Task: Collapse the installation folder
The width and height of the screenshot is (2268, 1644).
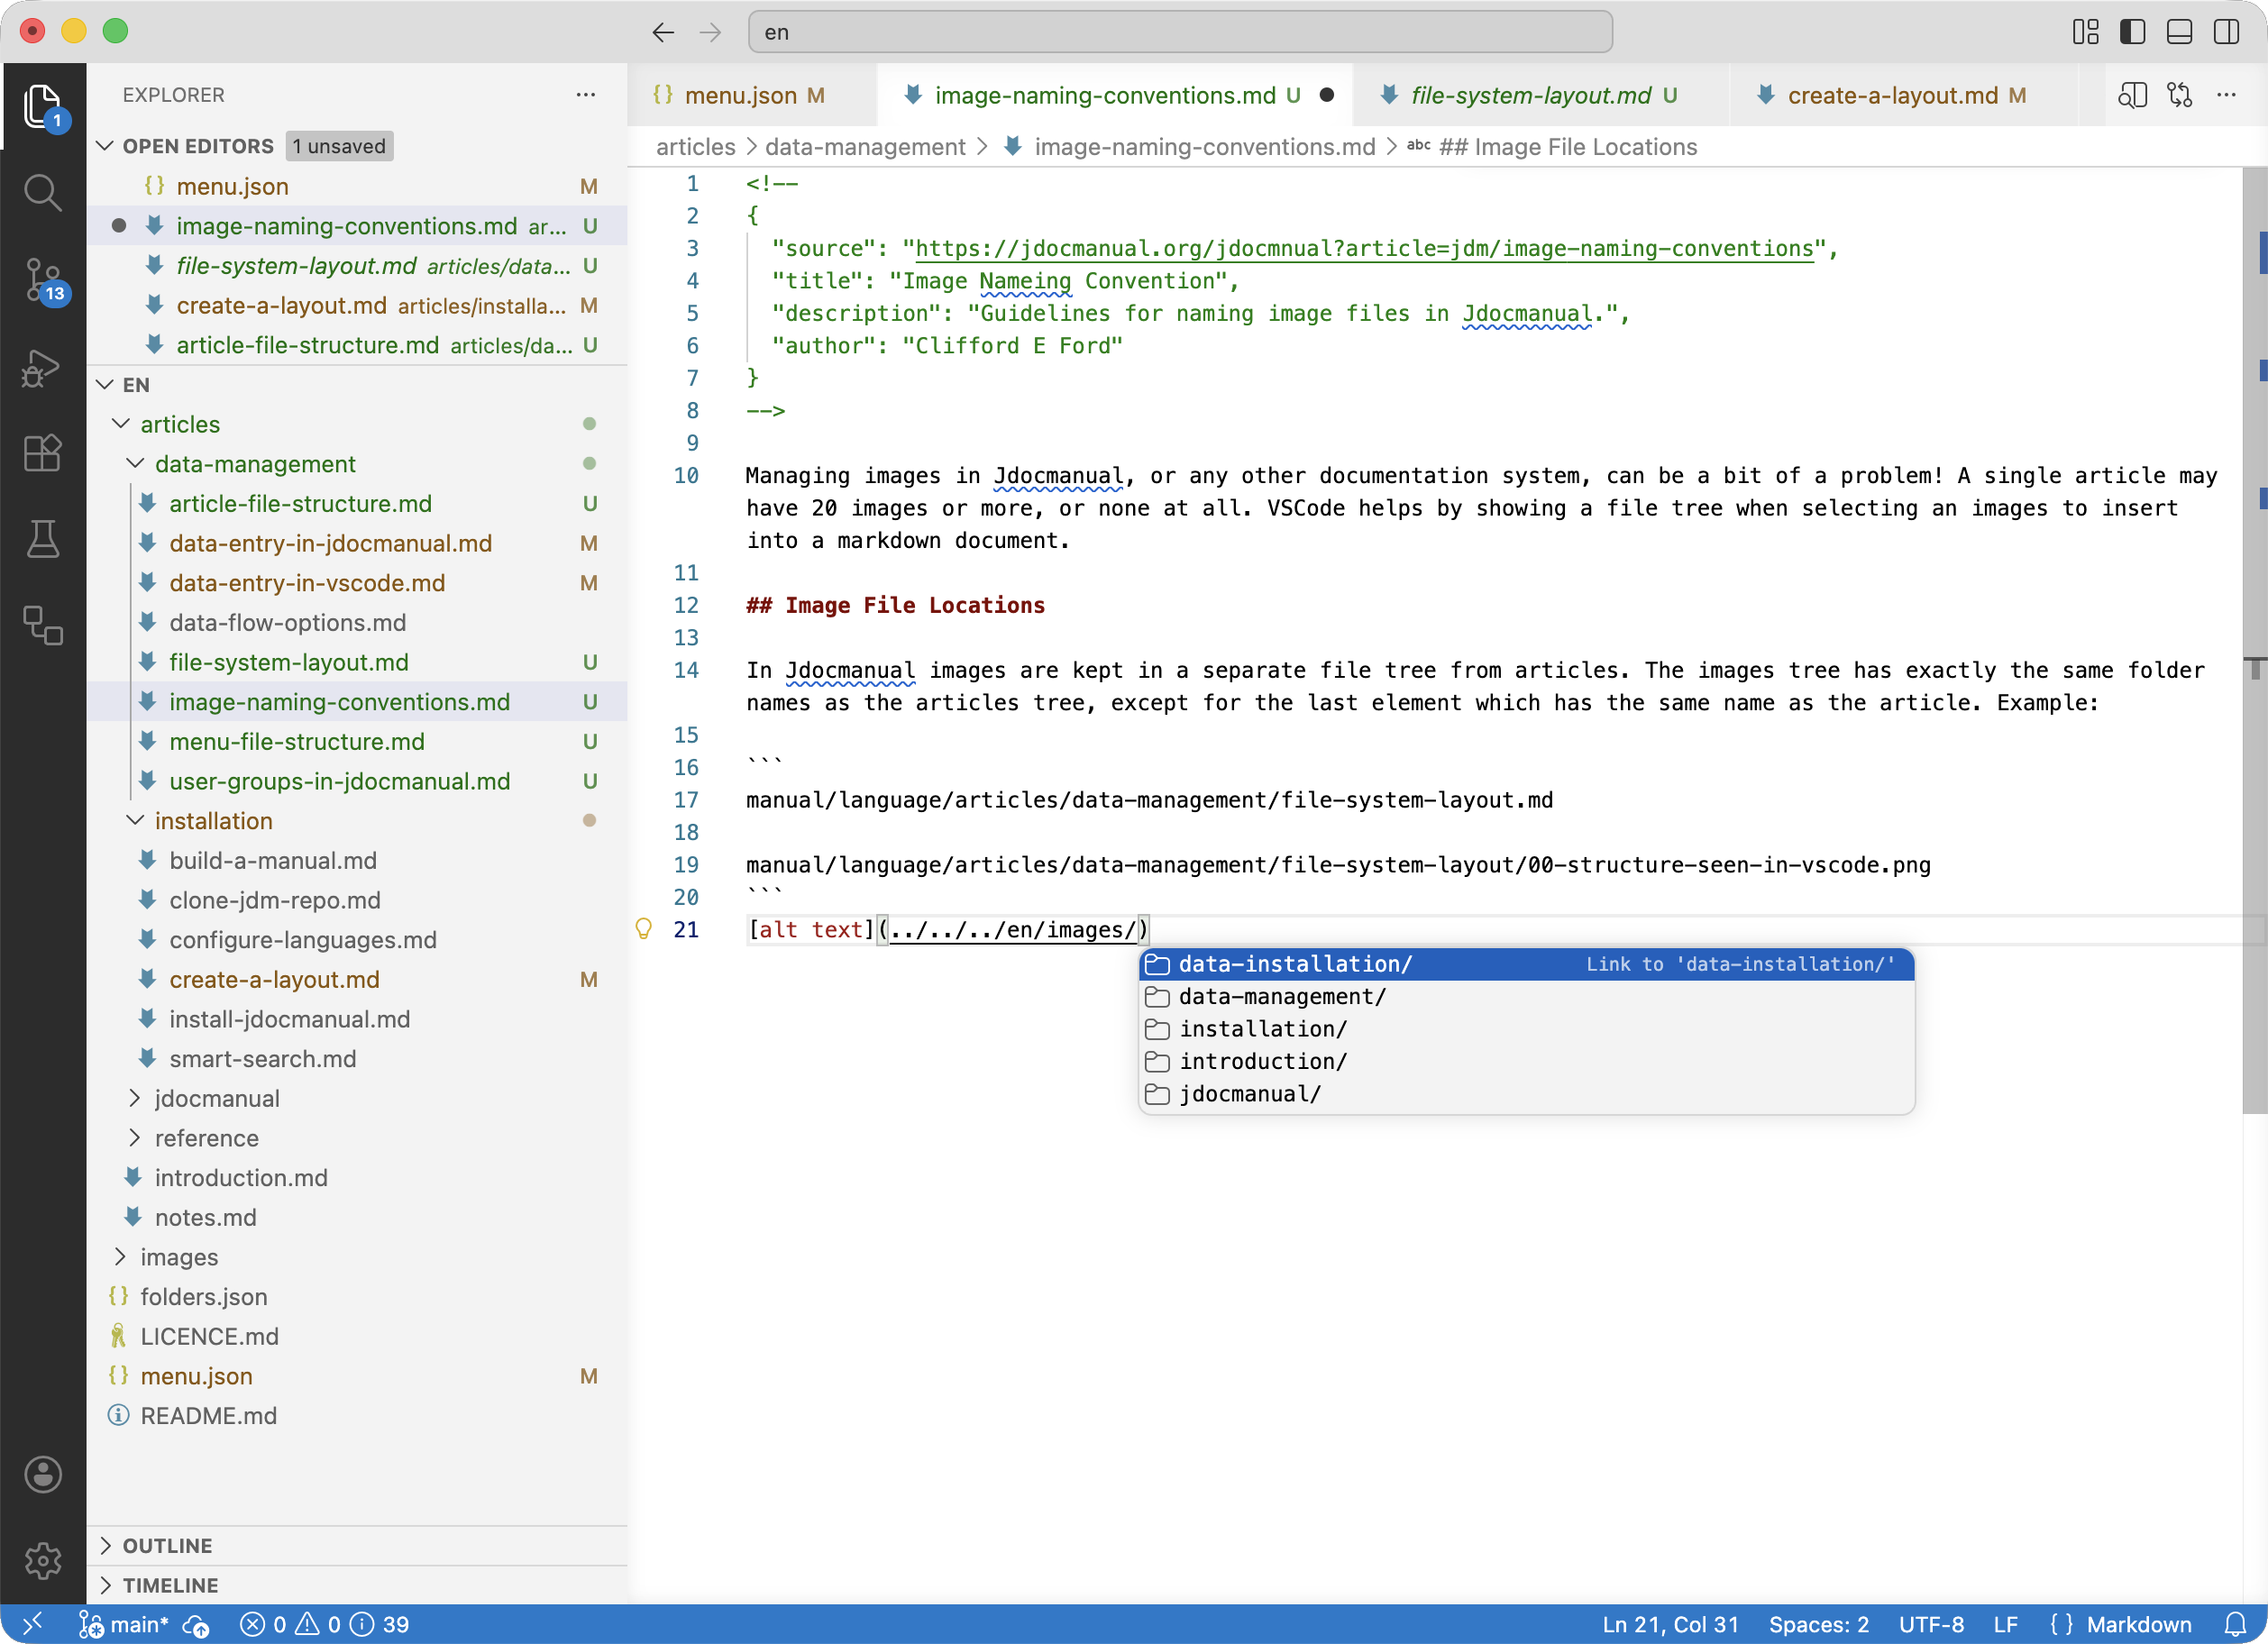Action: 135,821
